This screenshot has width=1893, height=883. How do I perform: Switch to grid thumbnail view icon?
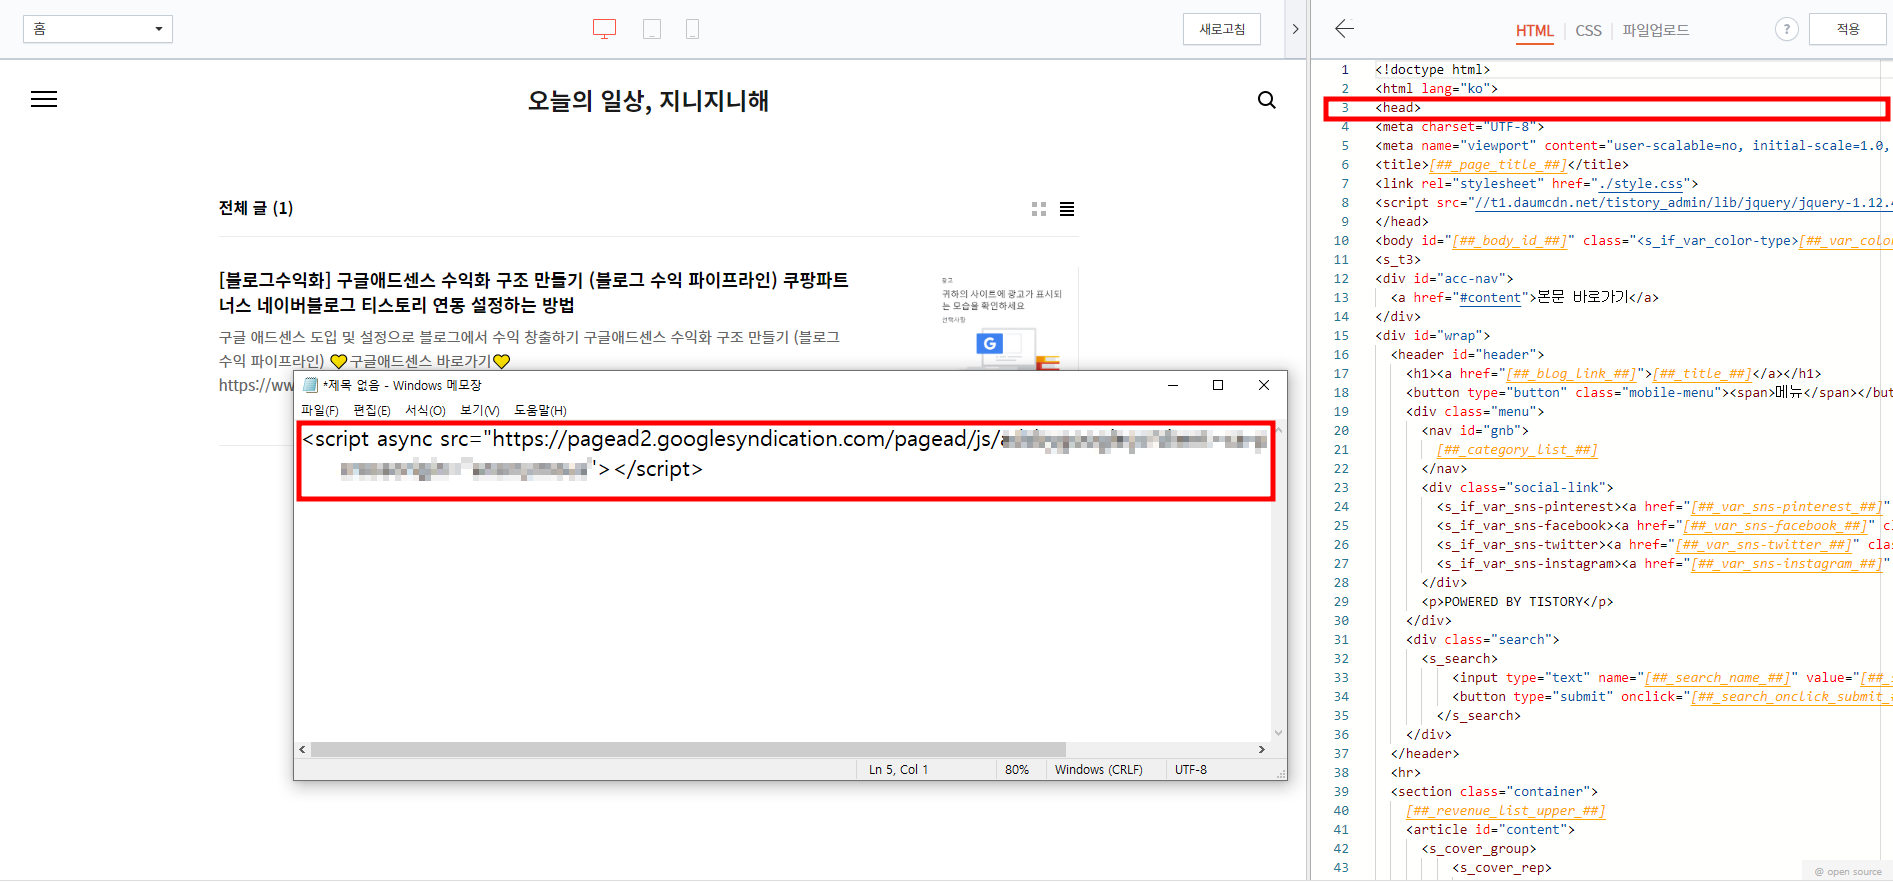tap(1039, 209)
